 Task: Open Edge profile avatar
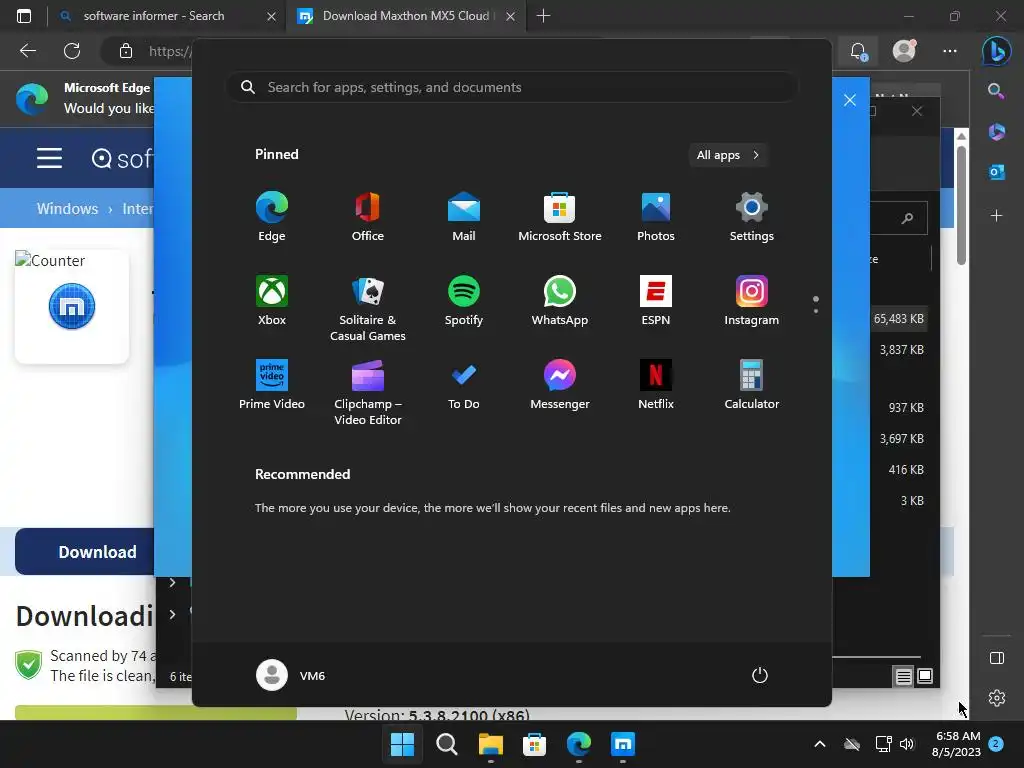coord(904,51)
